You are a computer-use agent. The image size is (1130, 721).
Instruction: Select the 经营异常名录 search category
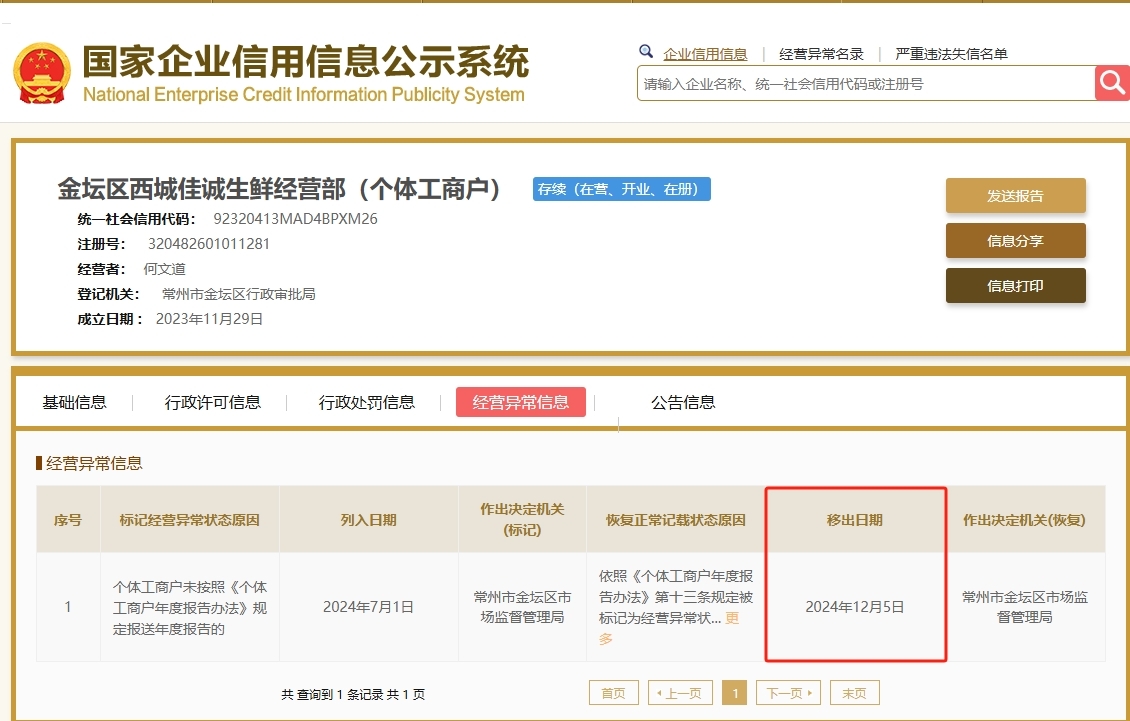[821, 54]
